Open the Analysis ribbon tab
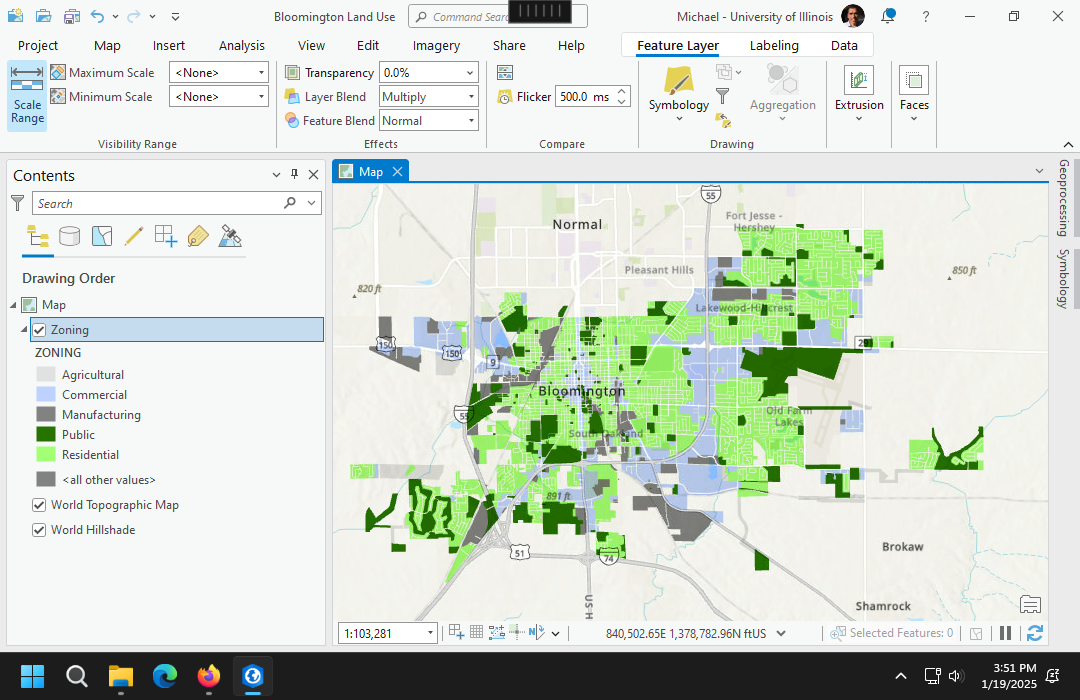1080x700 pixels. coord(242,45)
